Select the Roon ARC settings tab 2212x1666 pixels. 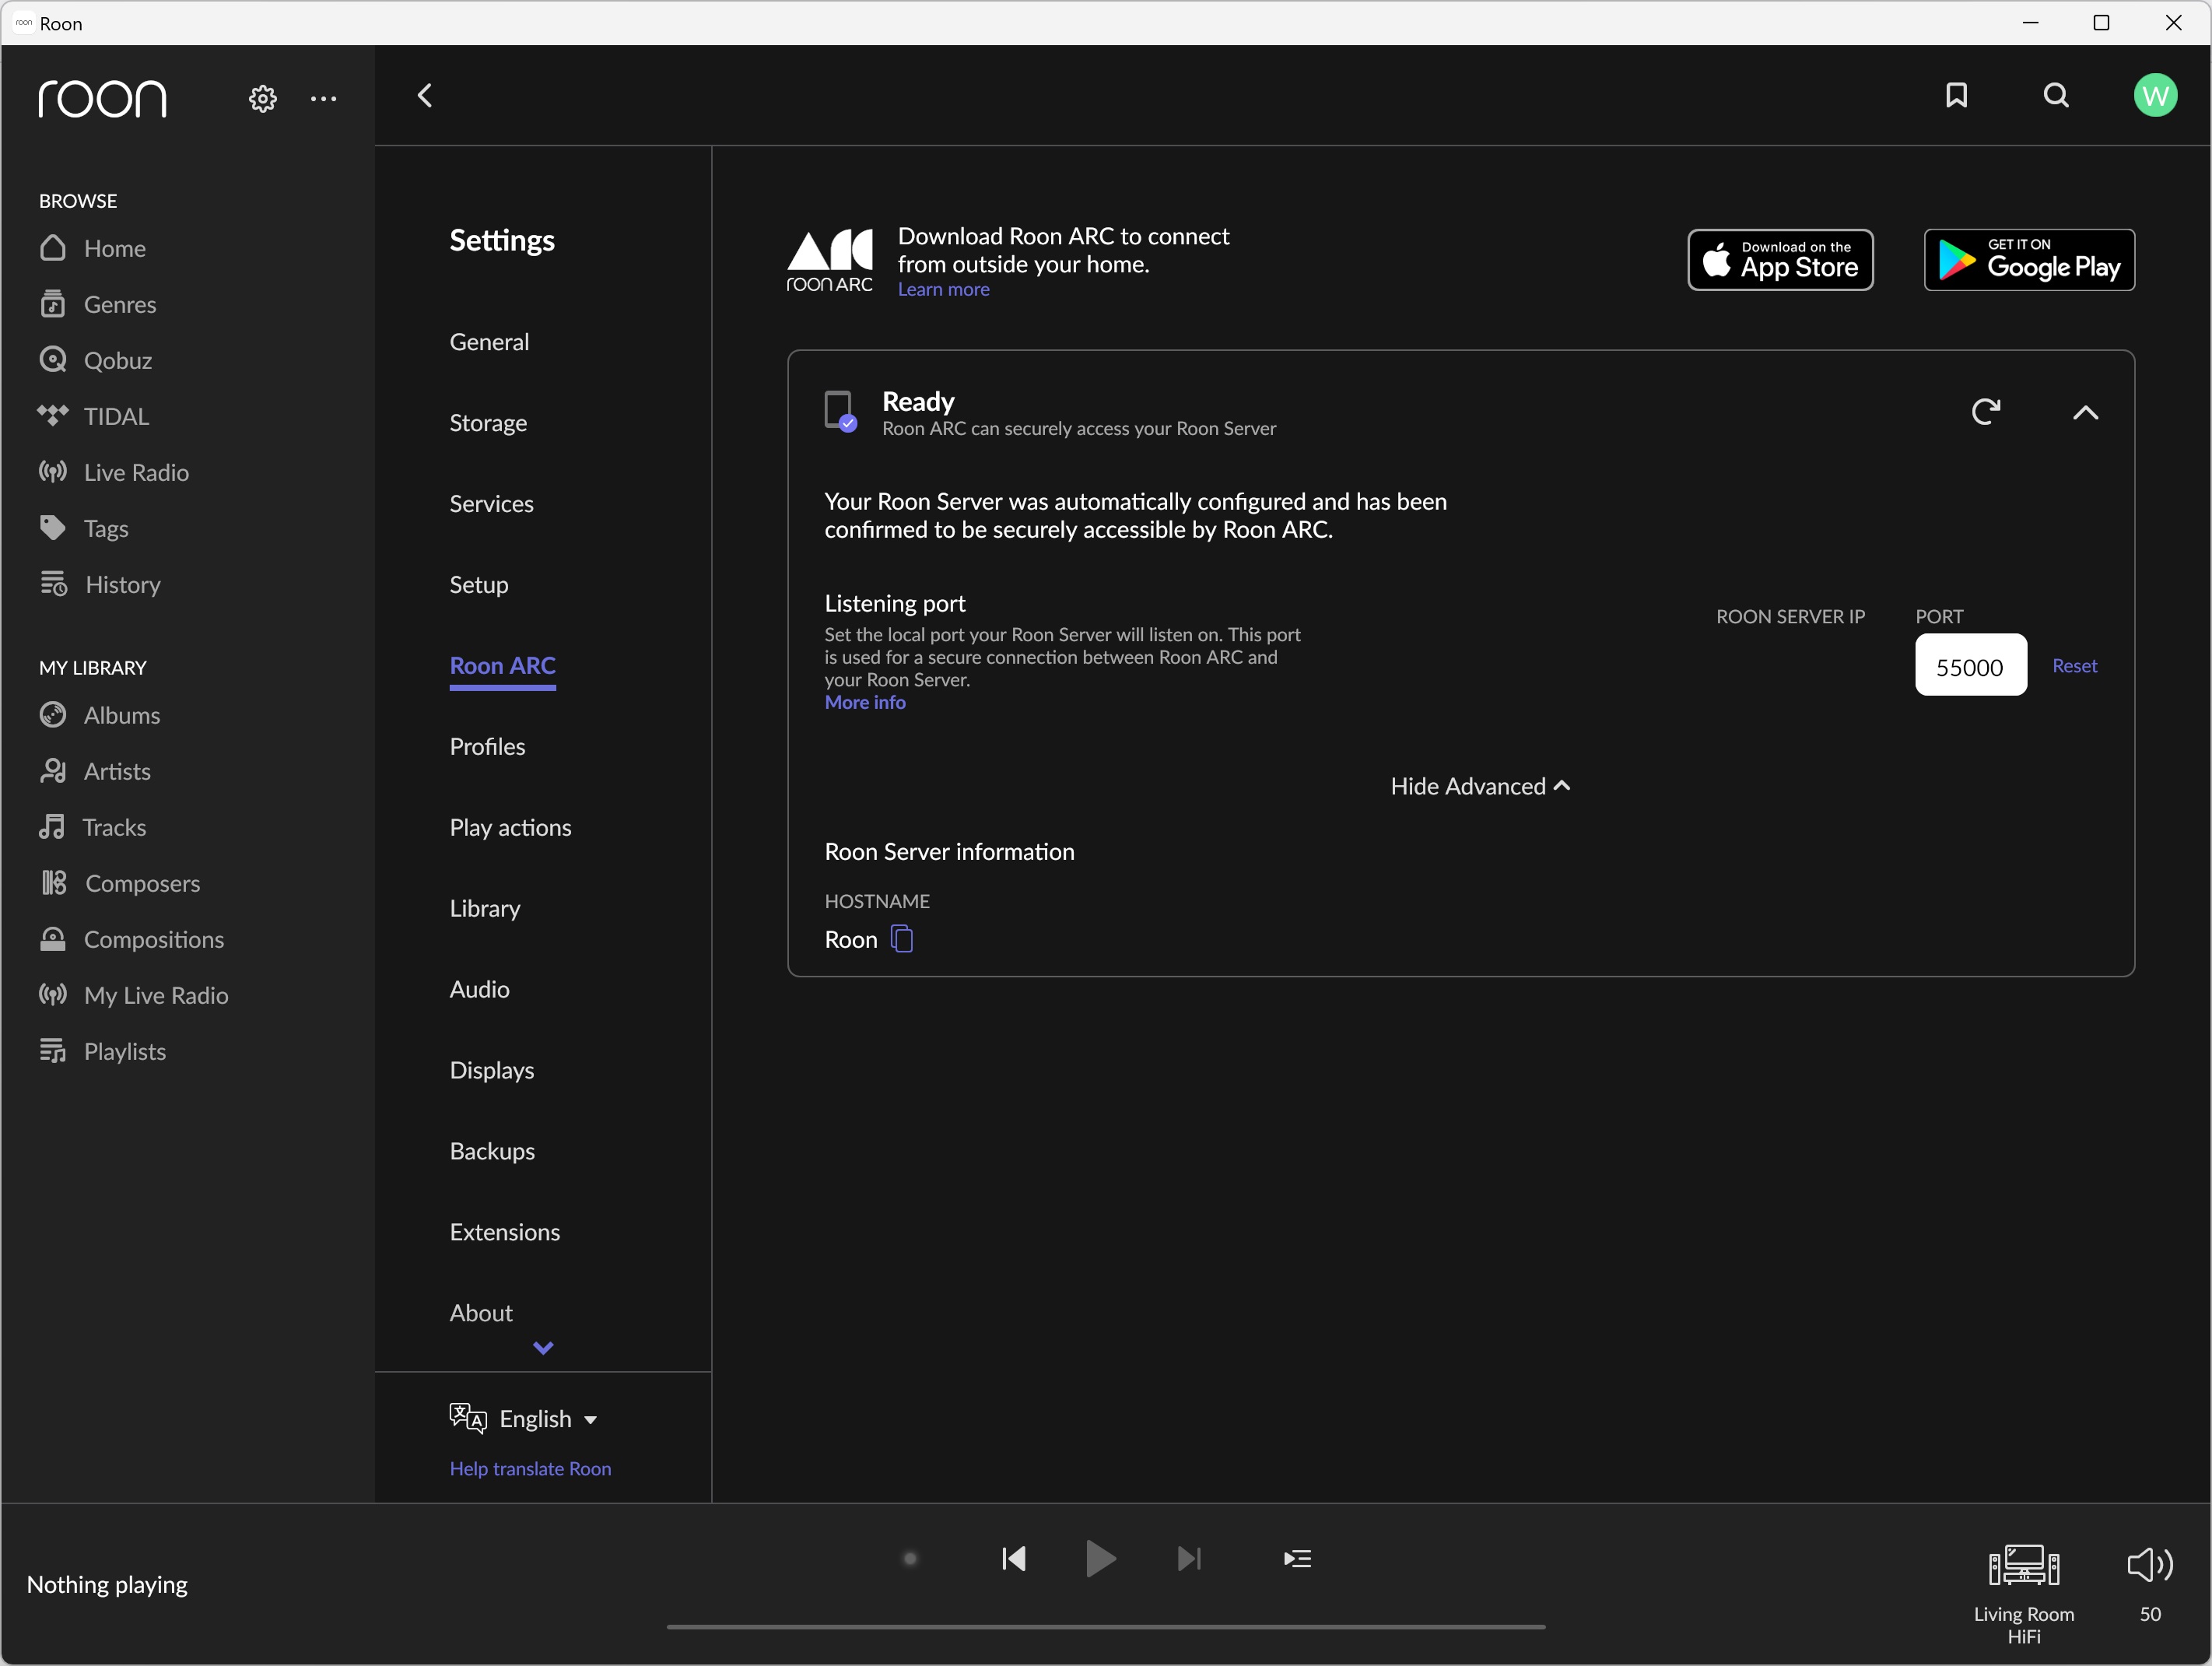click(502, 666)
